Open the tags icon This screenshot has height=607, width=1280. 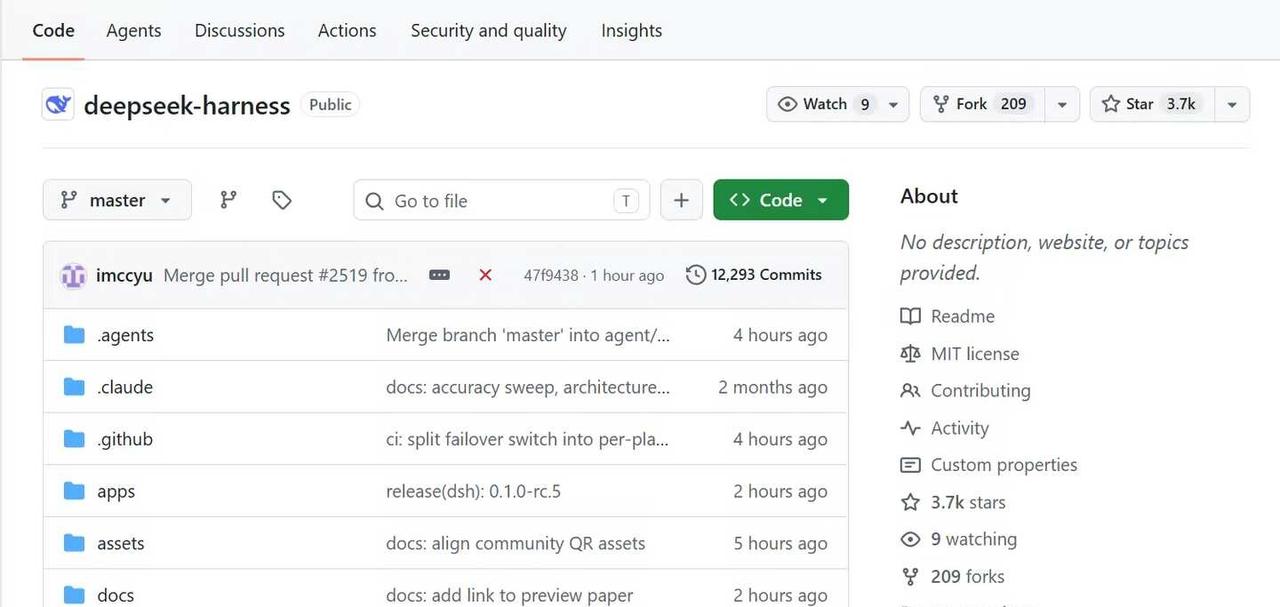(282, 200)
